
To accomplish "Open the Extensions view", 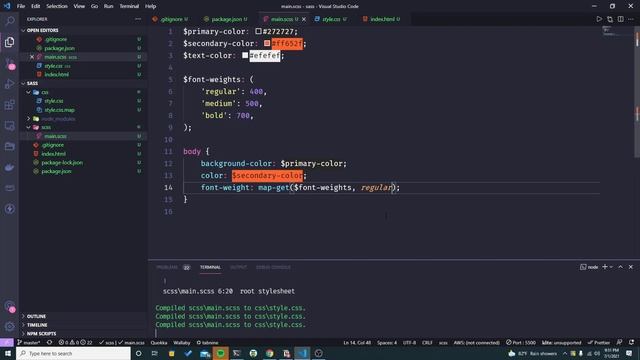I will tap(9, 104).
